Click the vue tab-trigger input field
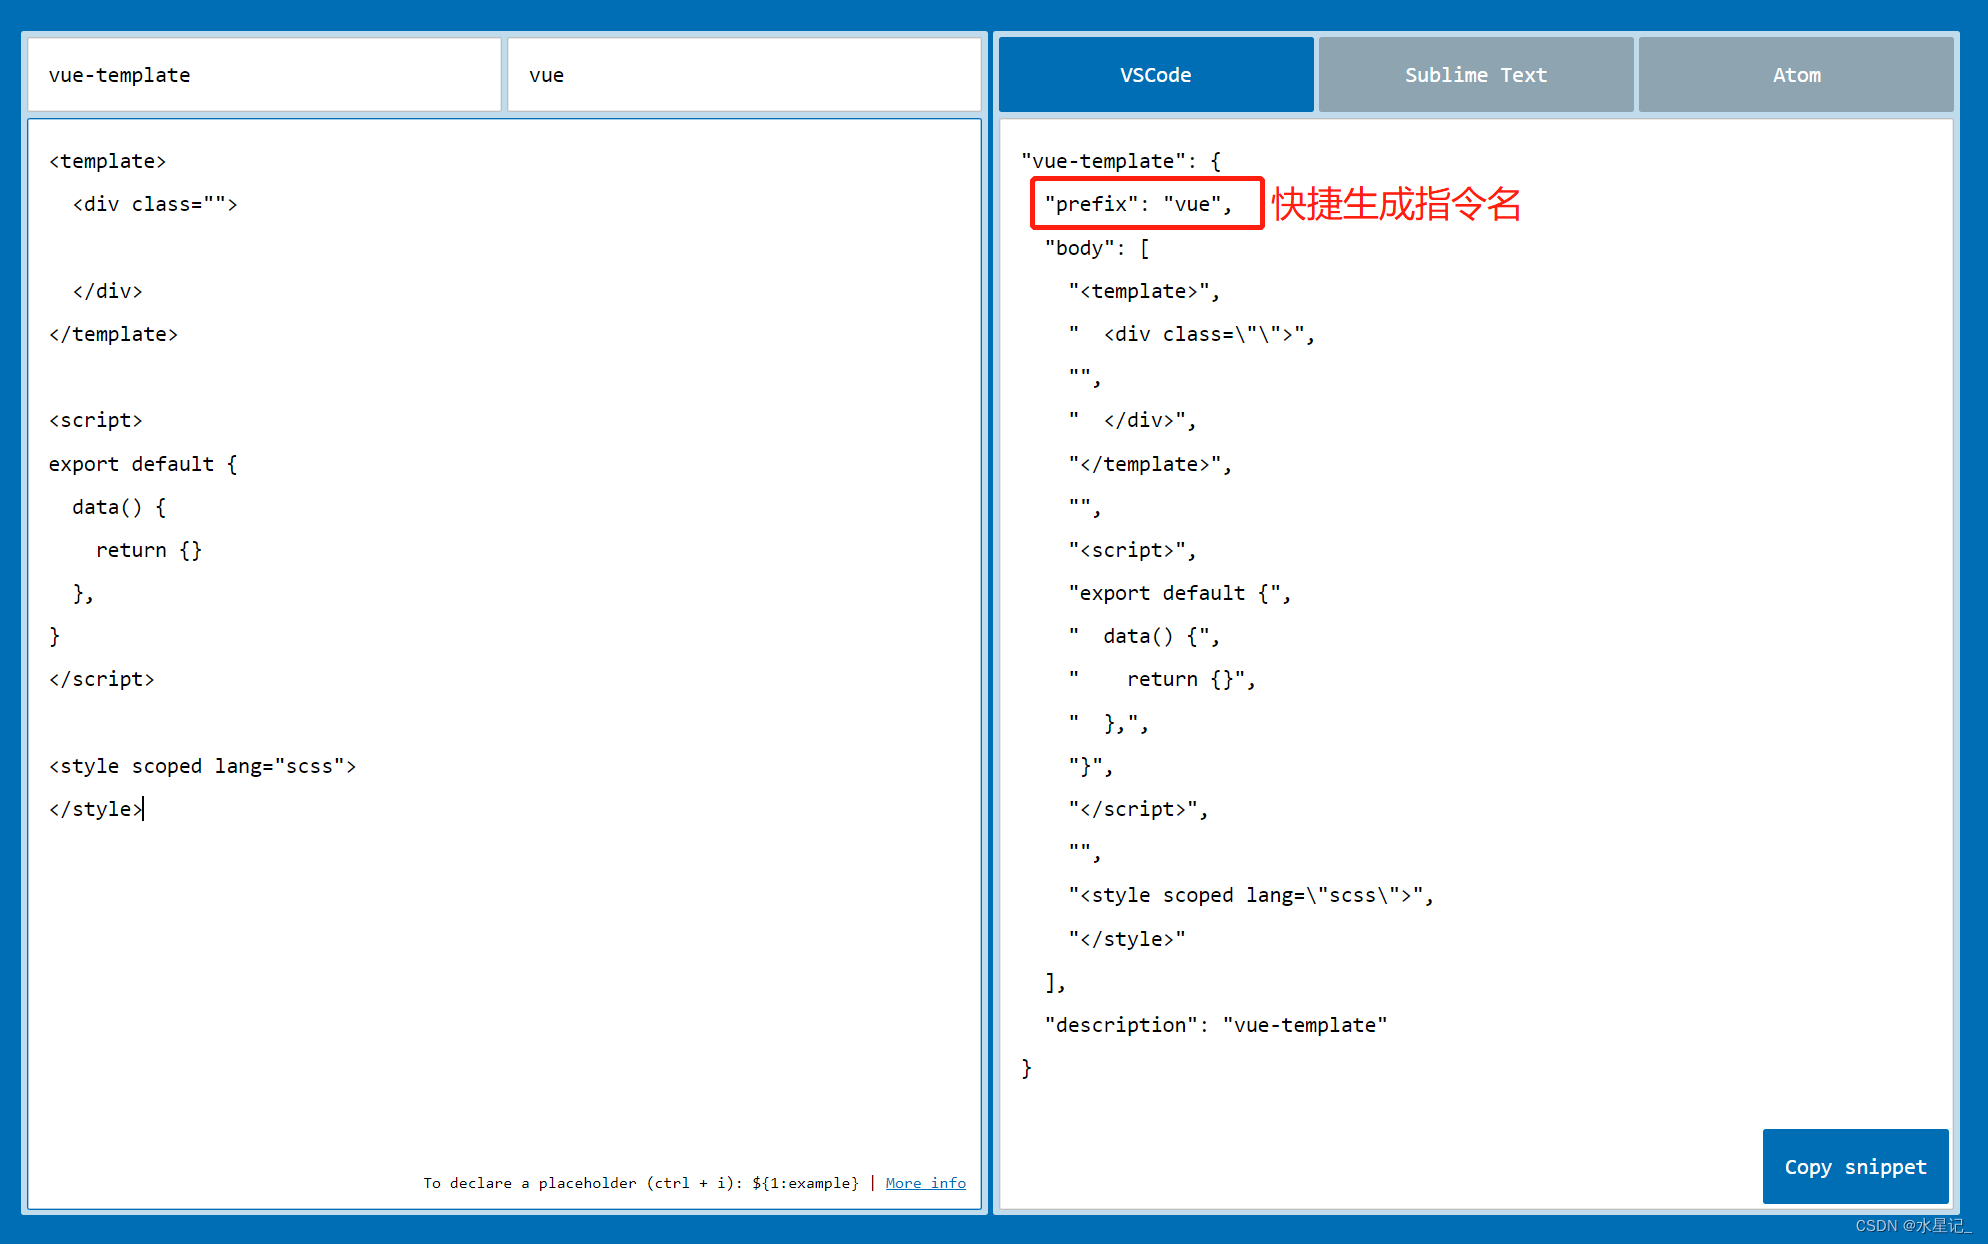Screen dimensions: 1988x1244 coord(744,74)
